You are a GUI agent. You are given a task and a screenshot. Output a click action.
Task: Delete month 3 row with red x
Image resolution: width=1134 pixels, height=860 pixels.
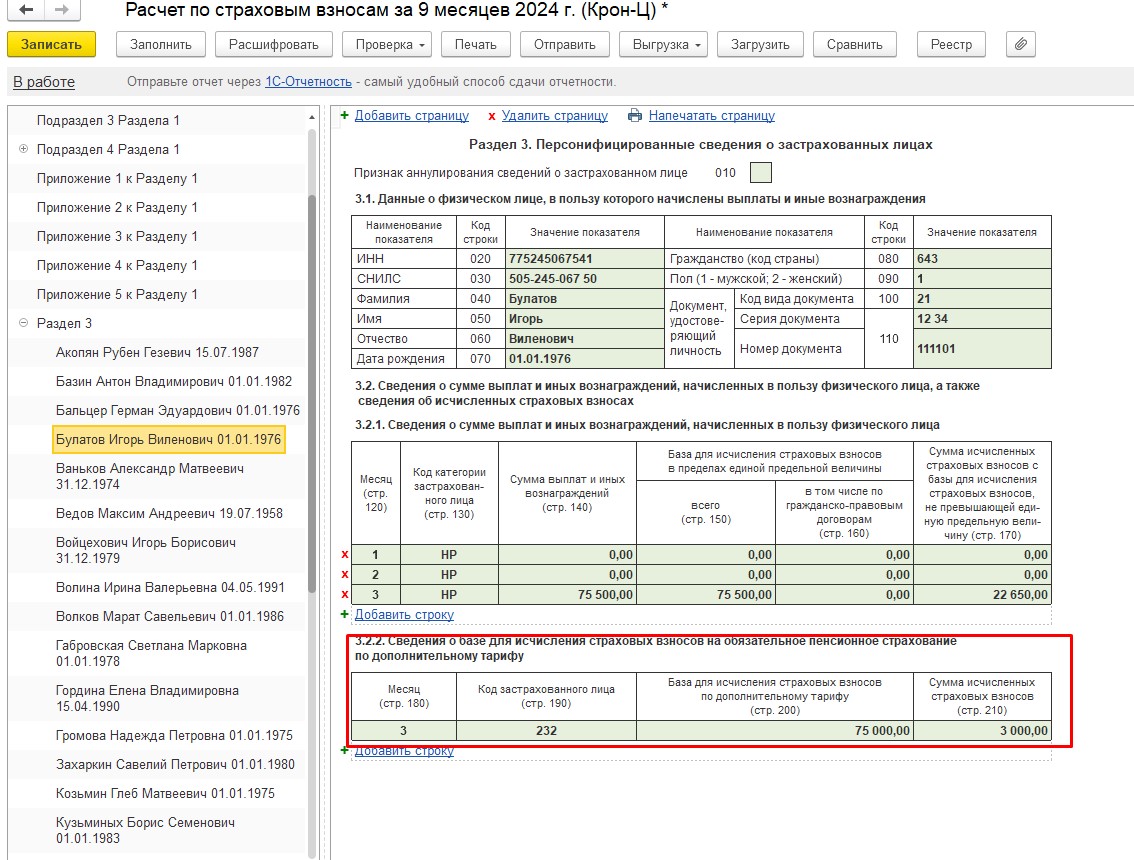tap(345, 595)
